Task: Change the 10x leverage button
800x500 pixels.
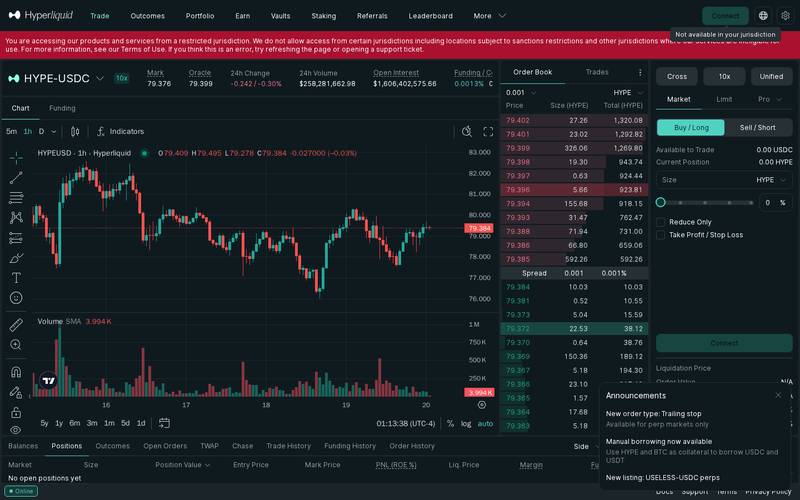Action: point(724,77)
